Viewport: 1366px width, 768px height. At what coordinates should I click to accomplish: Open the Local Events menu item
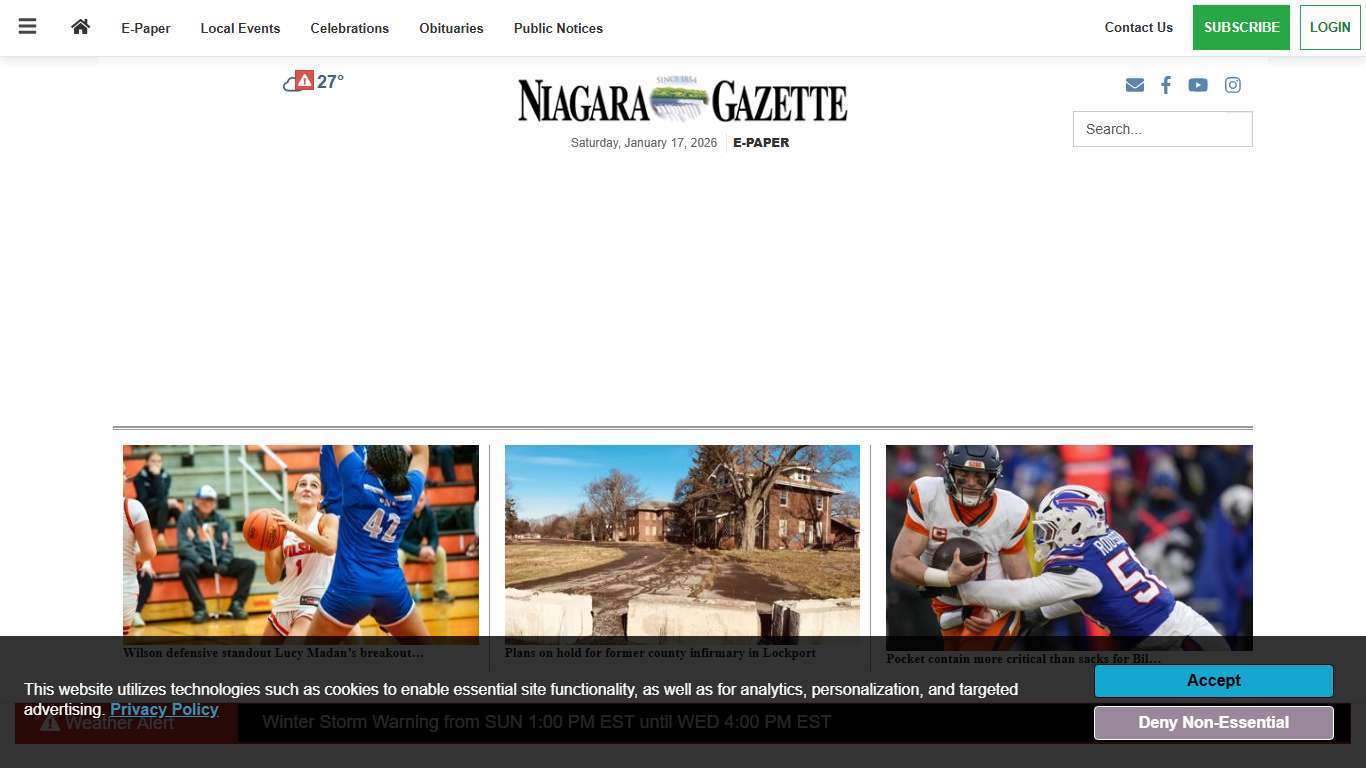[x=240, y=28]
